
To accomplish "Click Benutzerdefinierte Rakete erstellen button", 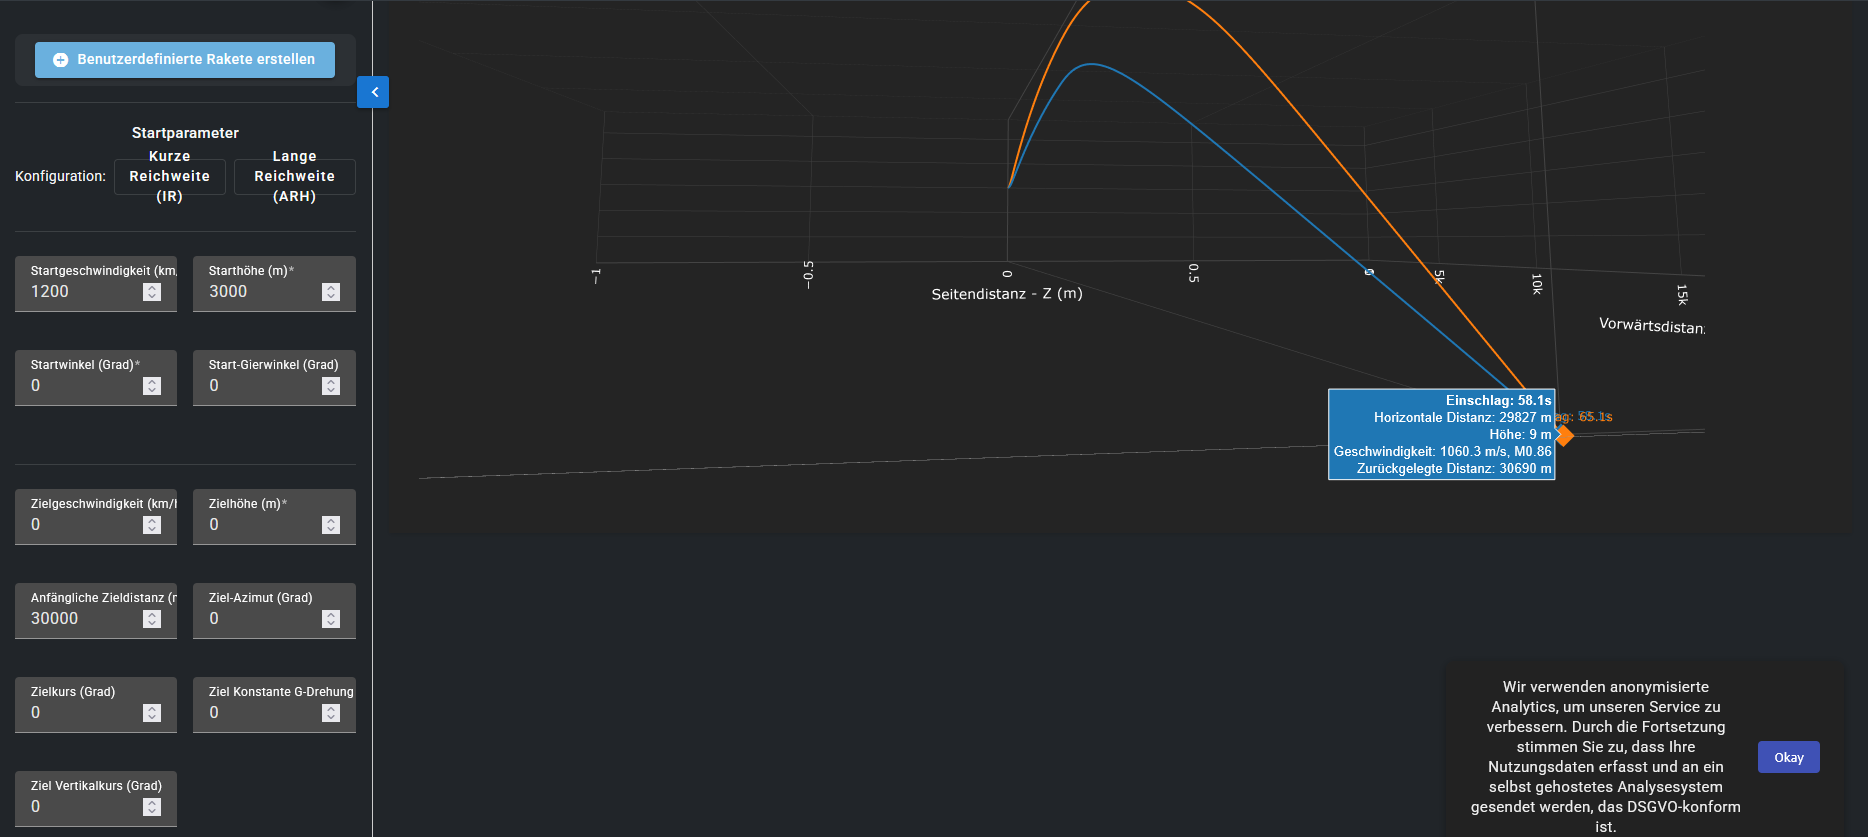I will click(x=185, y=60).
